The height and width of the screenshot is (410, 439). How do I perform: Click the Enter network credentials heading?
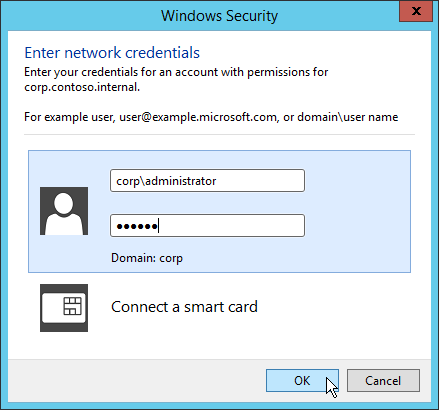coord(112,53)
